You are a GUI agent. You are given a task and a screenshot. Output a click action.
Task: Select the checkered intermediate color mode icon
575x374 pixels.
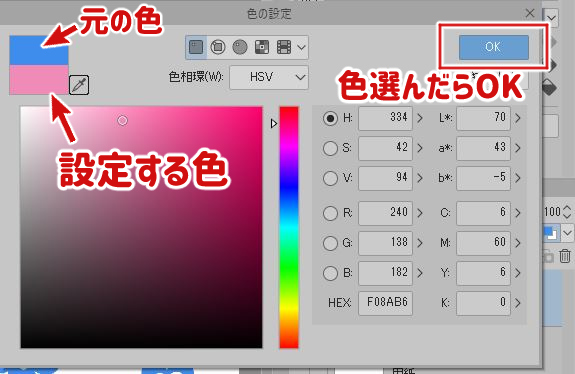tap(262, 47)
